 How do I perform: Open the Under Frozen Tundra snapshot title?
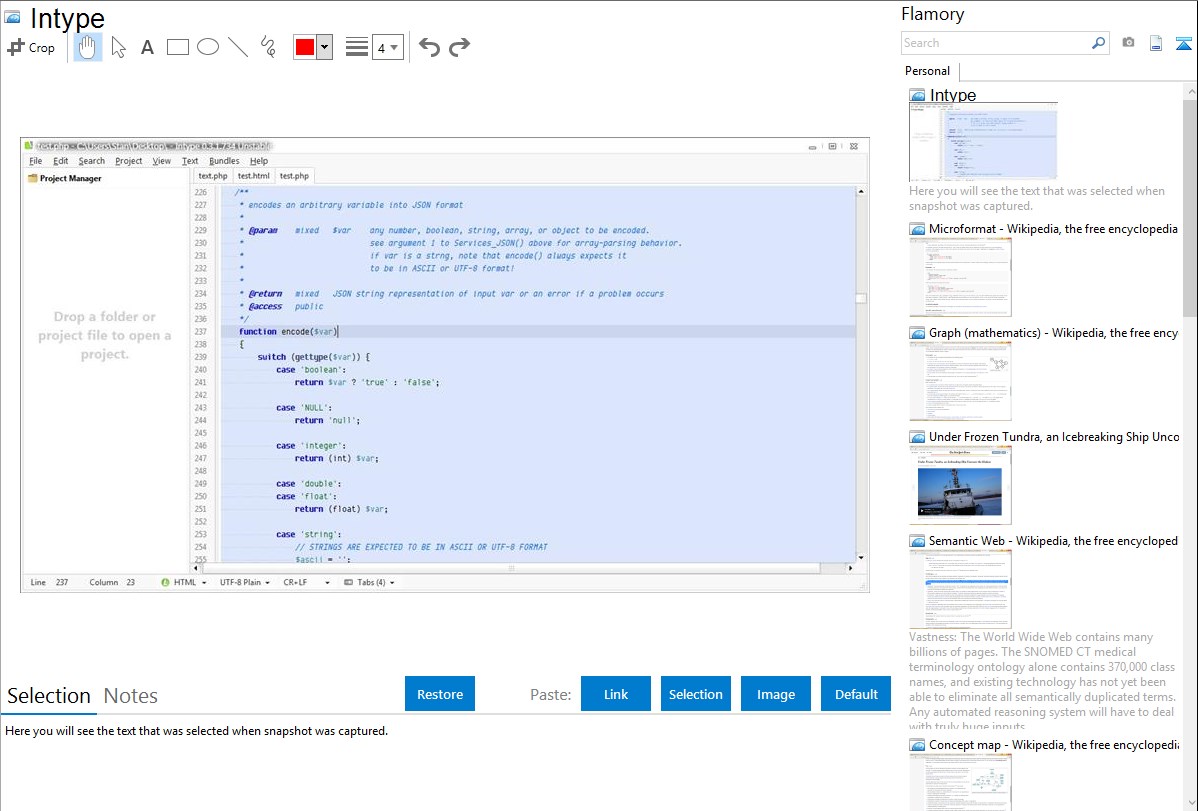(1054, 436)
